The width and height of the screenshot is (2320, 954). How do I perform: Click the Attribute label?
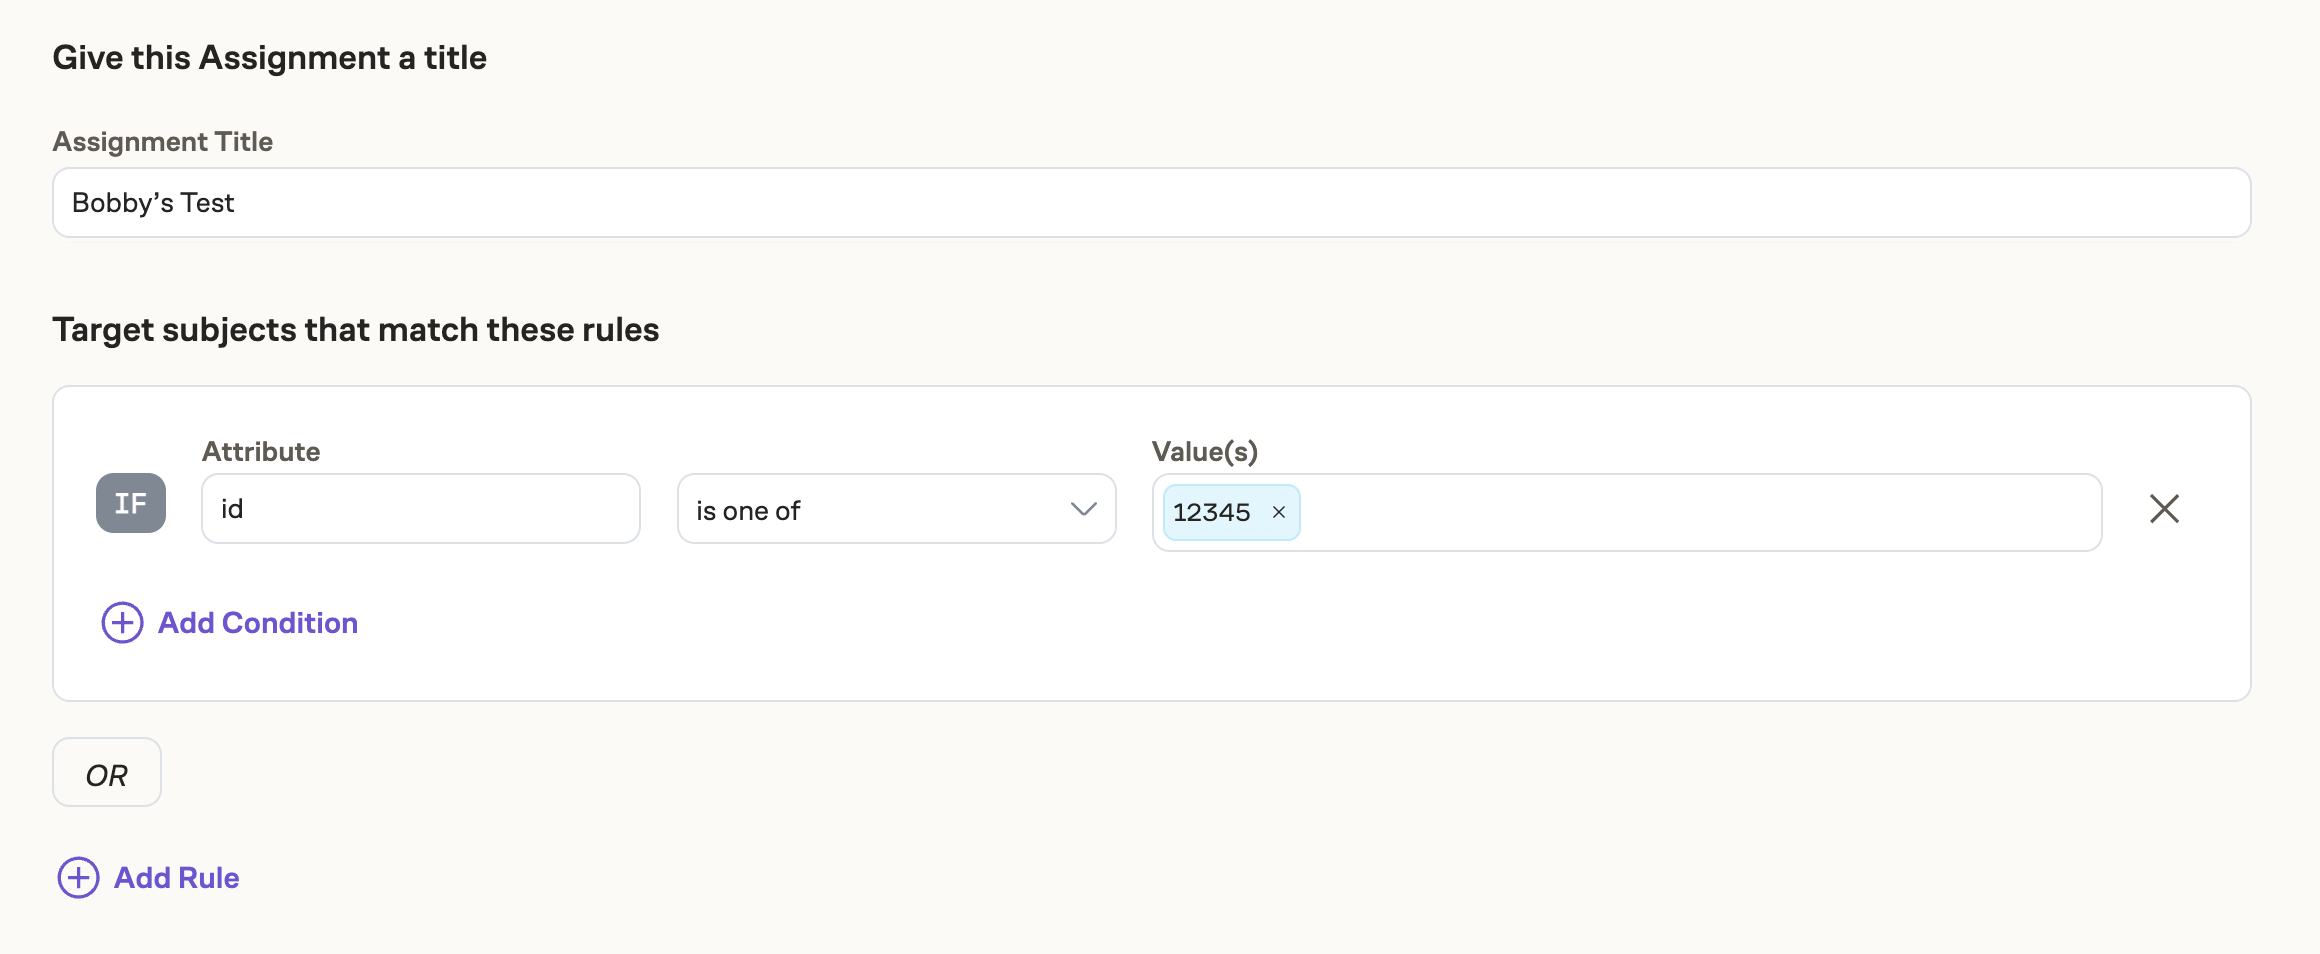pos(261,452)
